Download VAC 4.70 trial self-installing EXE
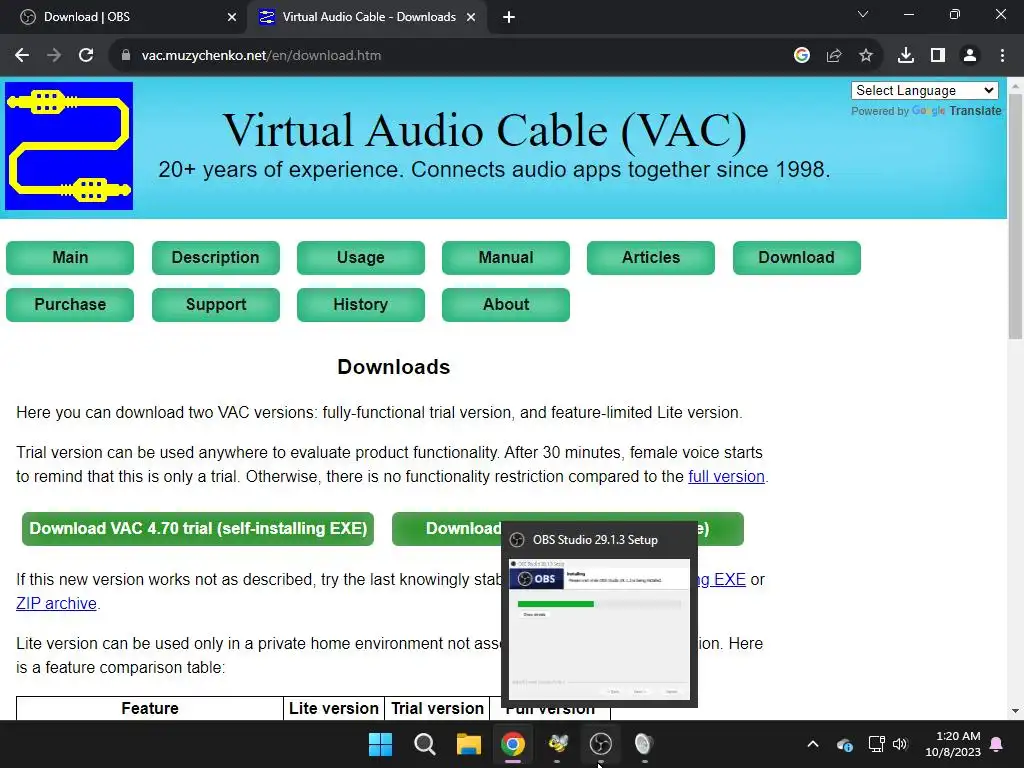Image resolution: width=1024 pixels, height=768 pixels. (x=198, y=528)
